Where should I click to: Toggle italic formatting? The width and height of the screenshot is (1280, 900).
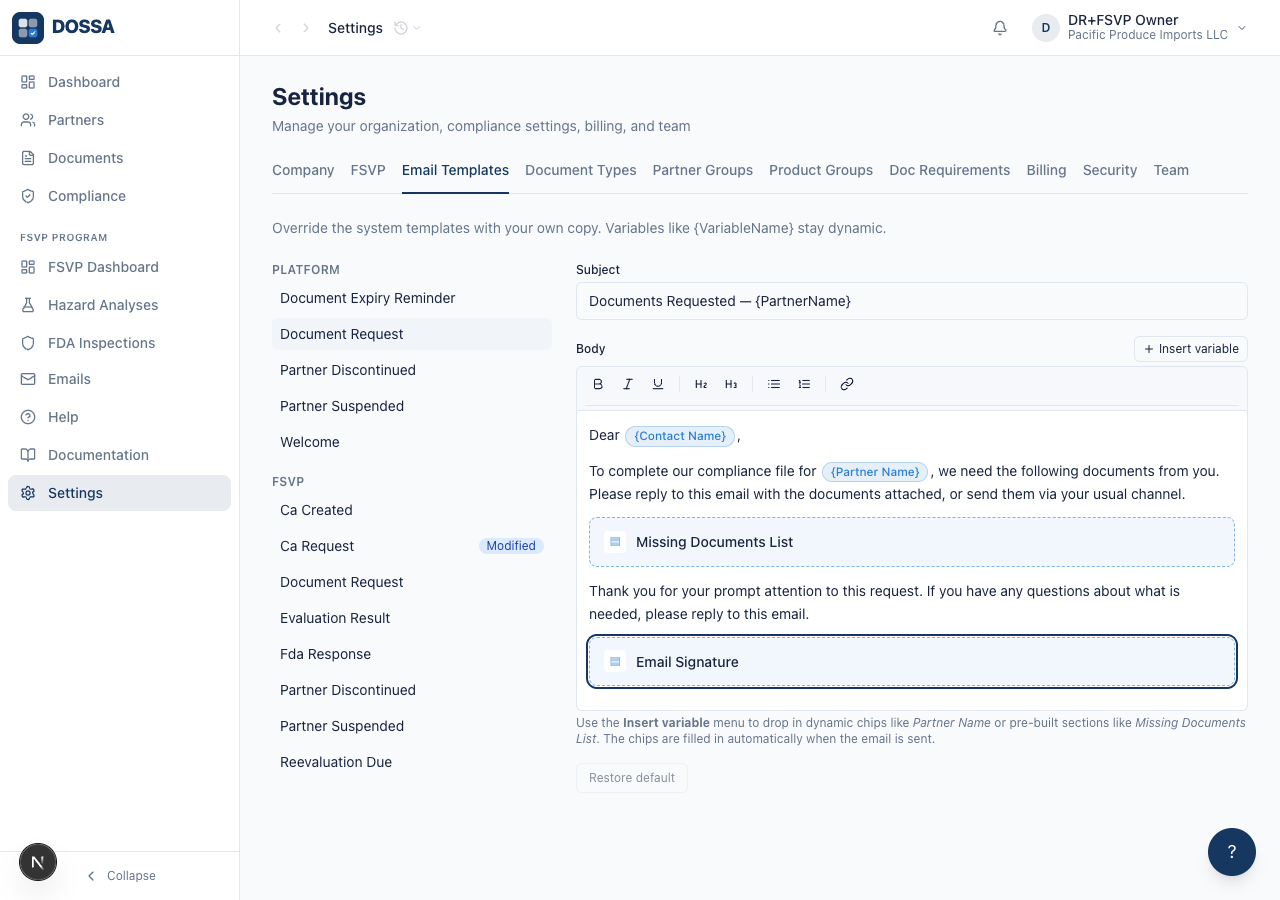tap(628, 384)
